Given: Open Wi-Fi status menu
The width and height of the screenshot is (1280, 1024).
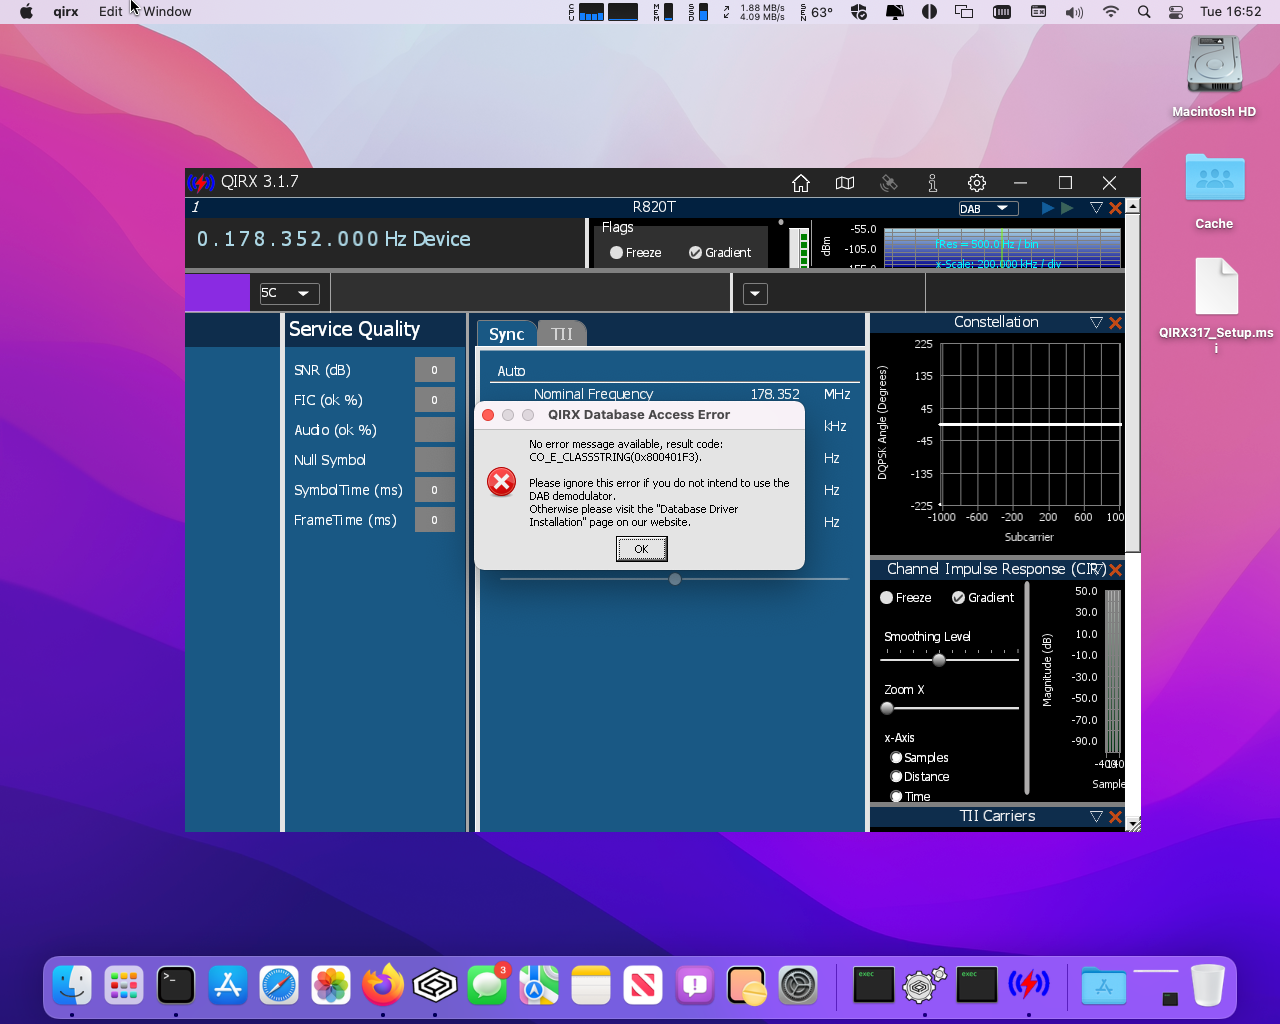Looking at the screenshot, I should tap(1110, 12).
